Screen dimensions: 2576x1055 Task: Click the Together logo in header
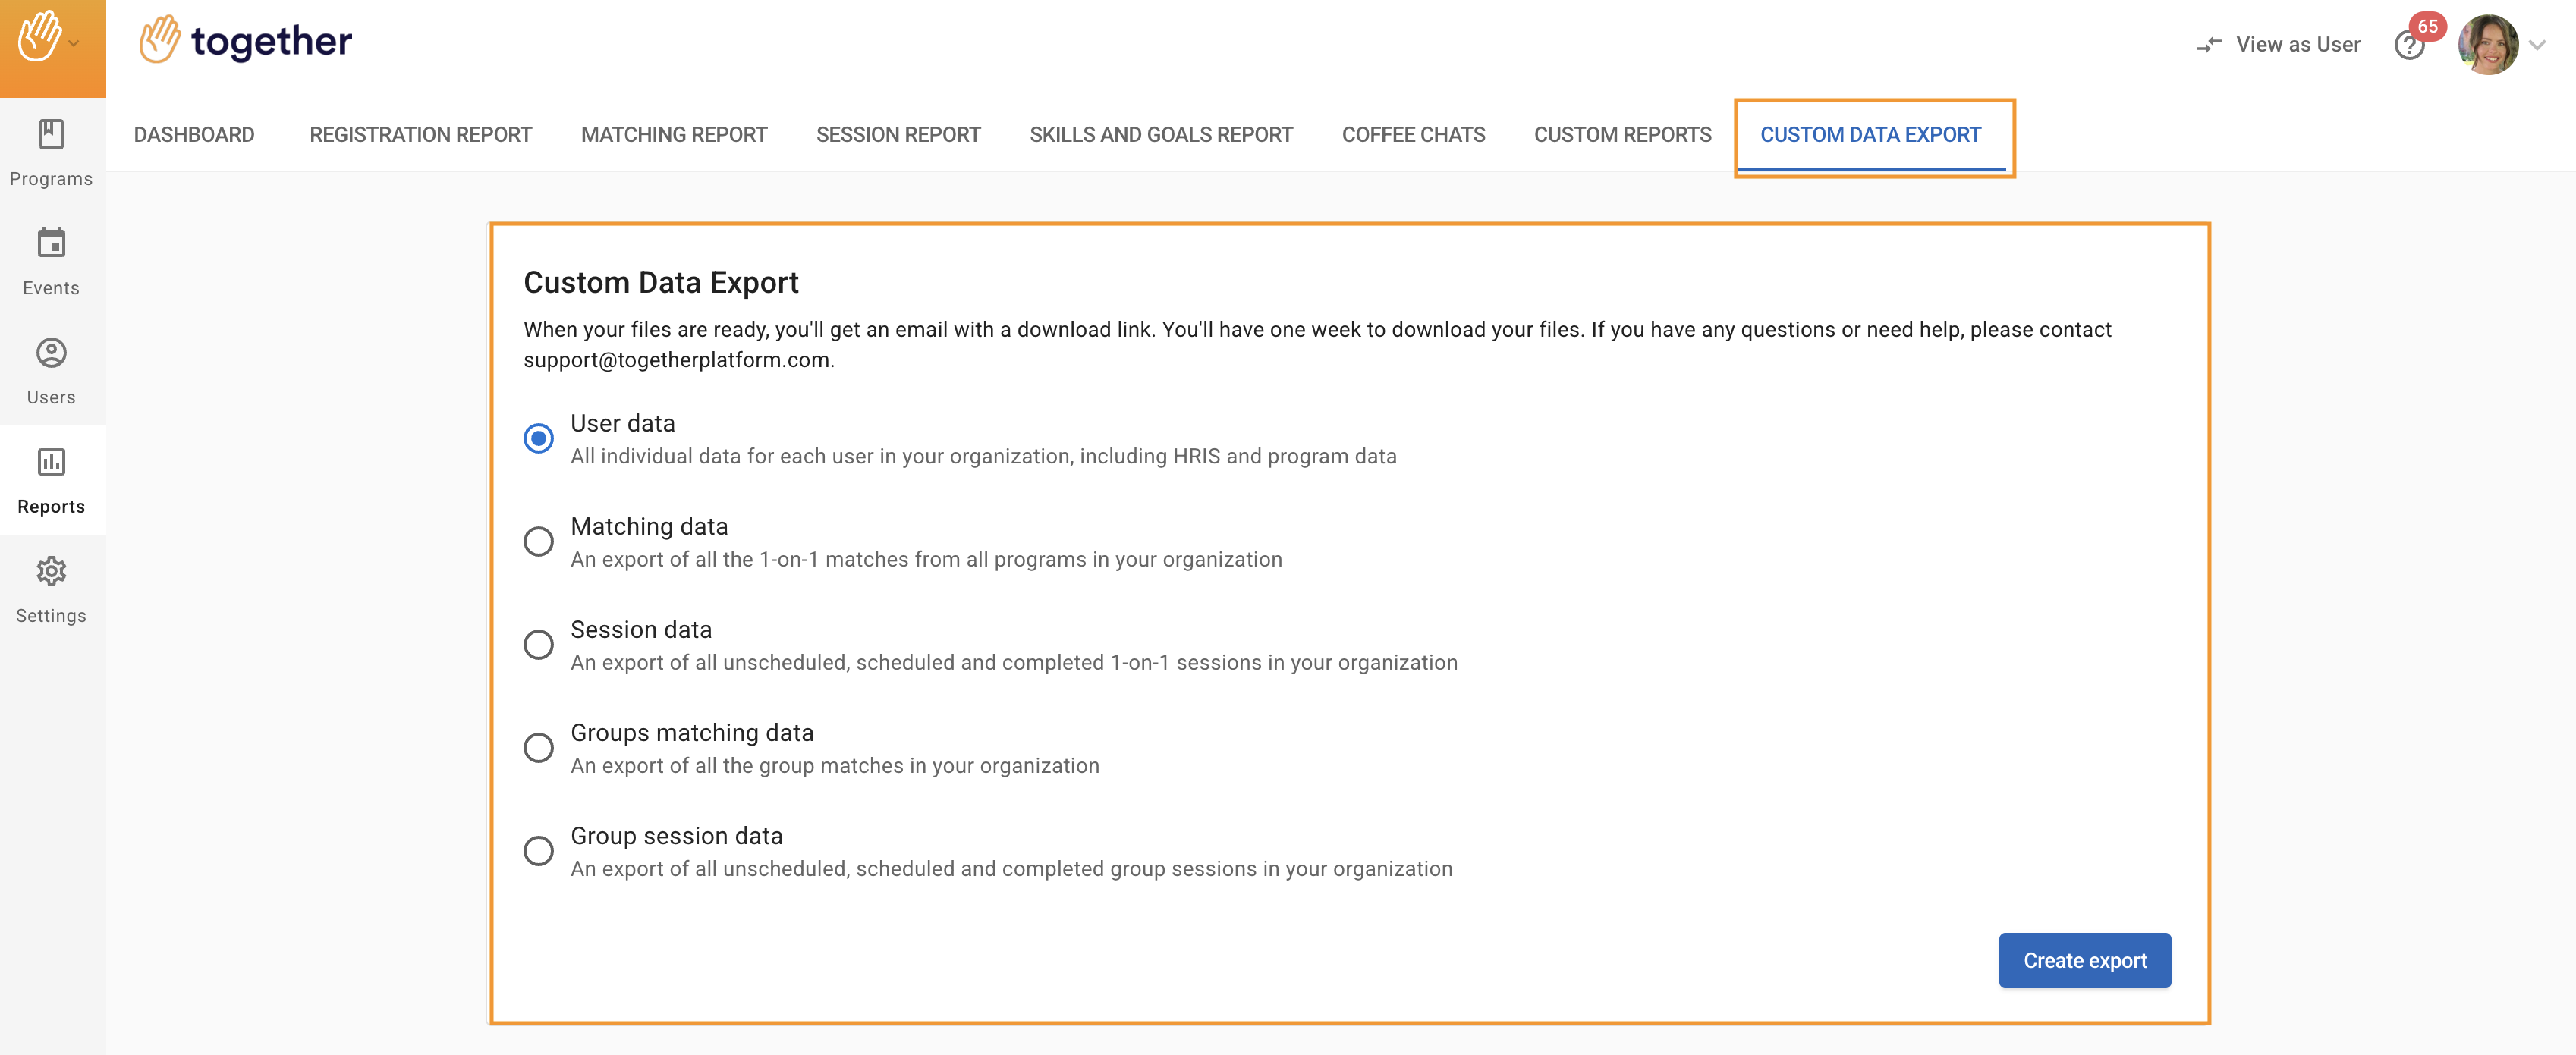[x=245, y=41]
